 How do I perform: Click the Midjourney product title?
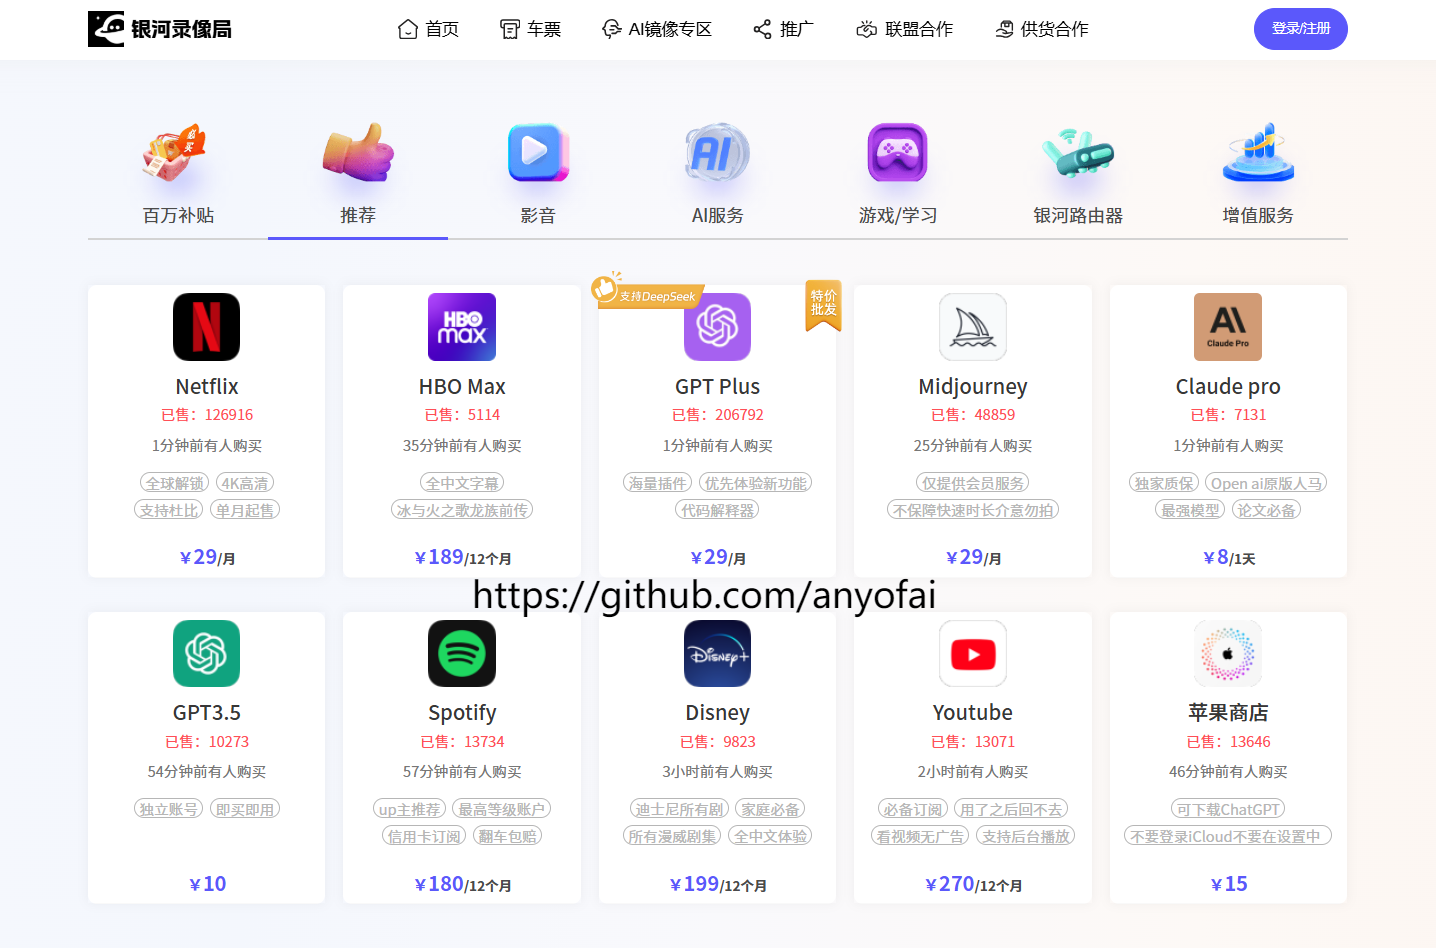973,386
